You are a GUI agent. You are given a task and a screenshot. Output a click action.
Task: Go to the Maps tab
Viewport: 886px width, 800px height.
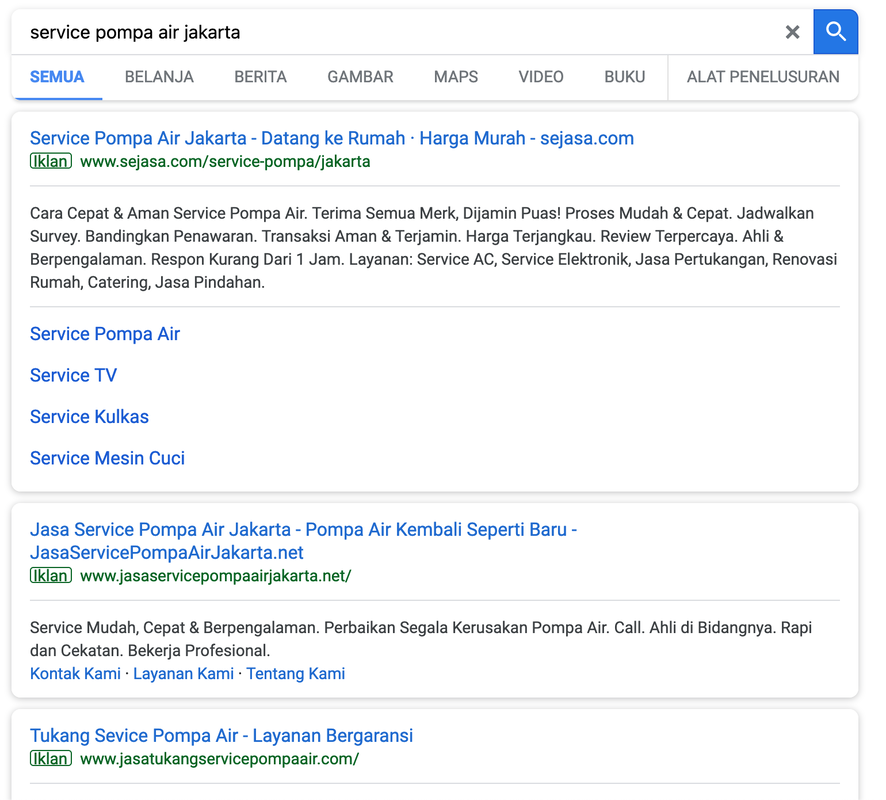click(456, 77)
